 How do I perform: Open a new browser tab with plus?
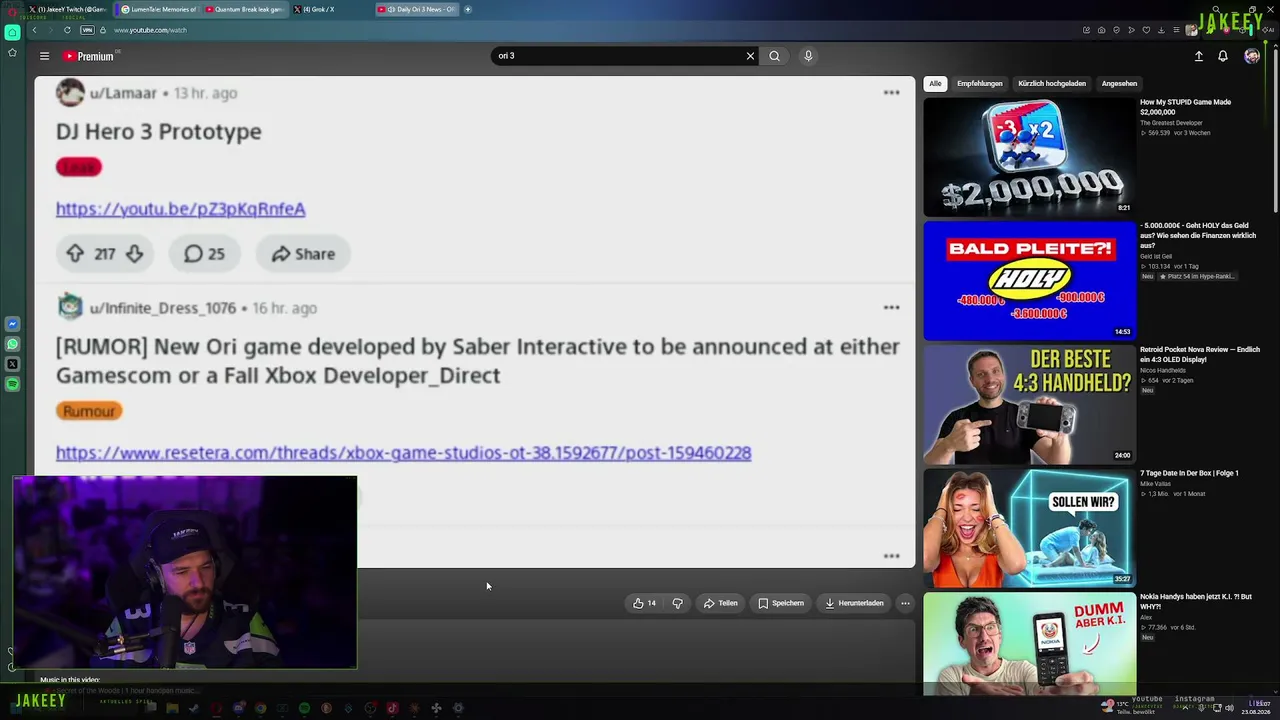468,9
